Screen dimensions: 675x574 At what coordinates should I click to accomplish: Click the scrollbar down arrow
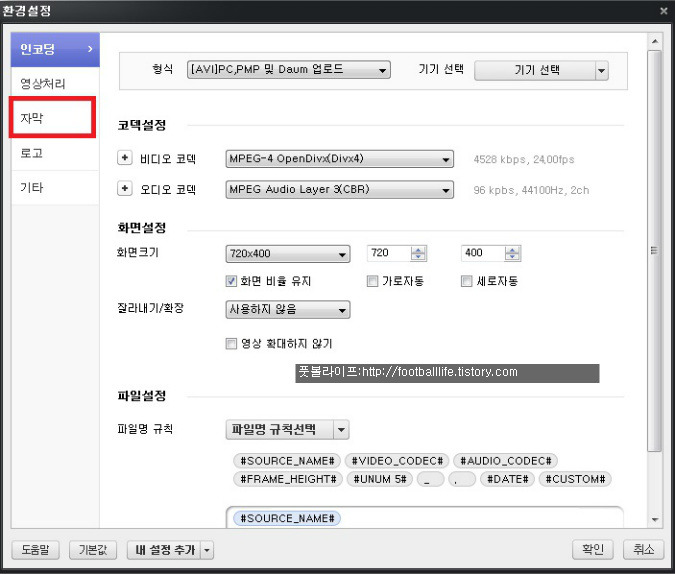tap(655, 520)
